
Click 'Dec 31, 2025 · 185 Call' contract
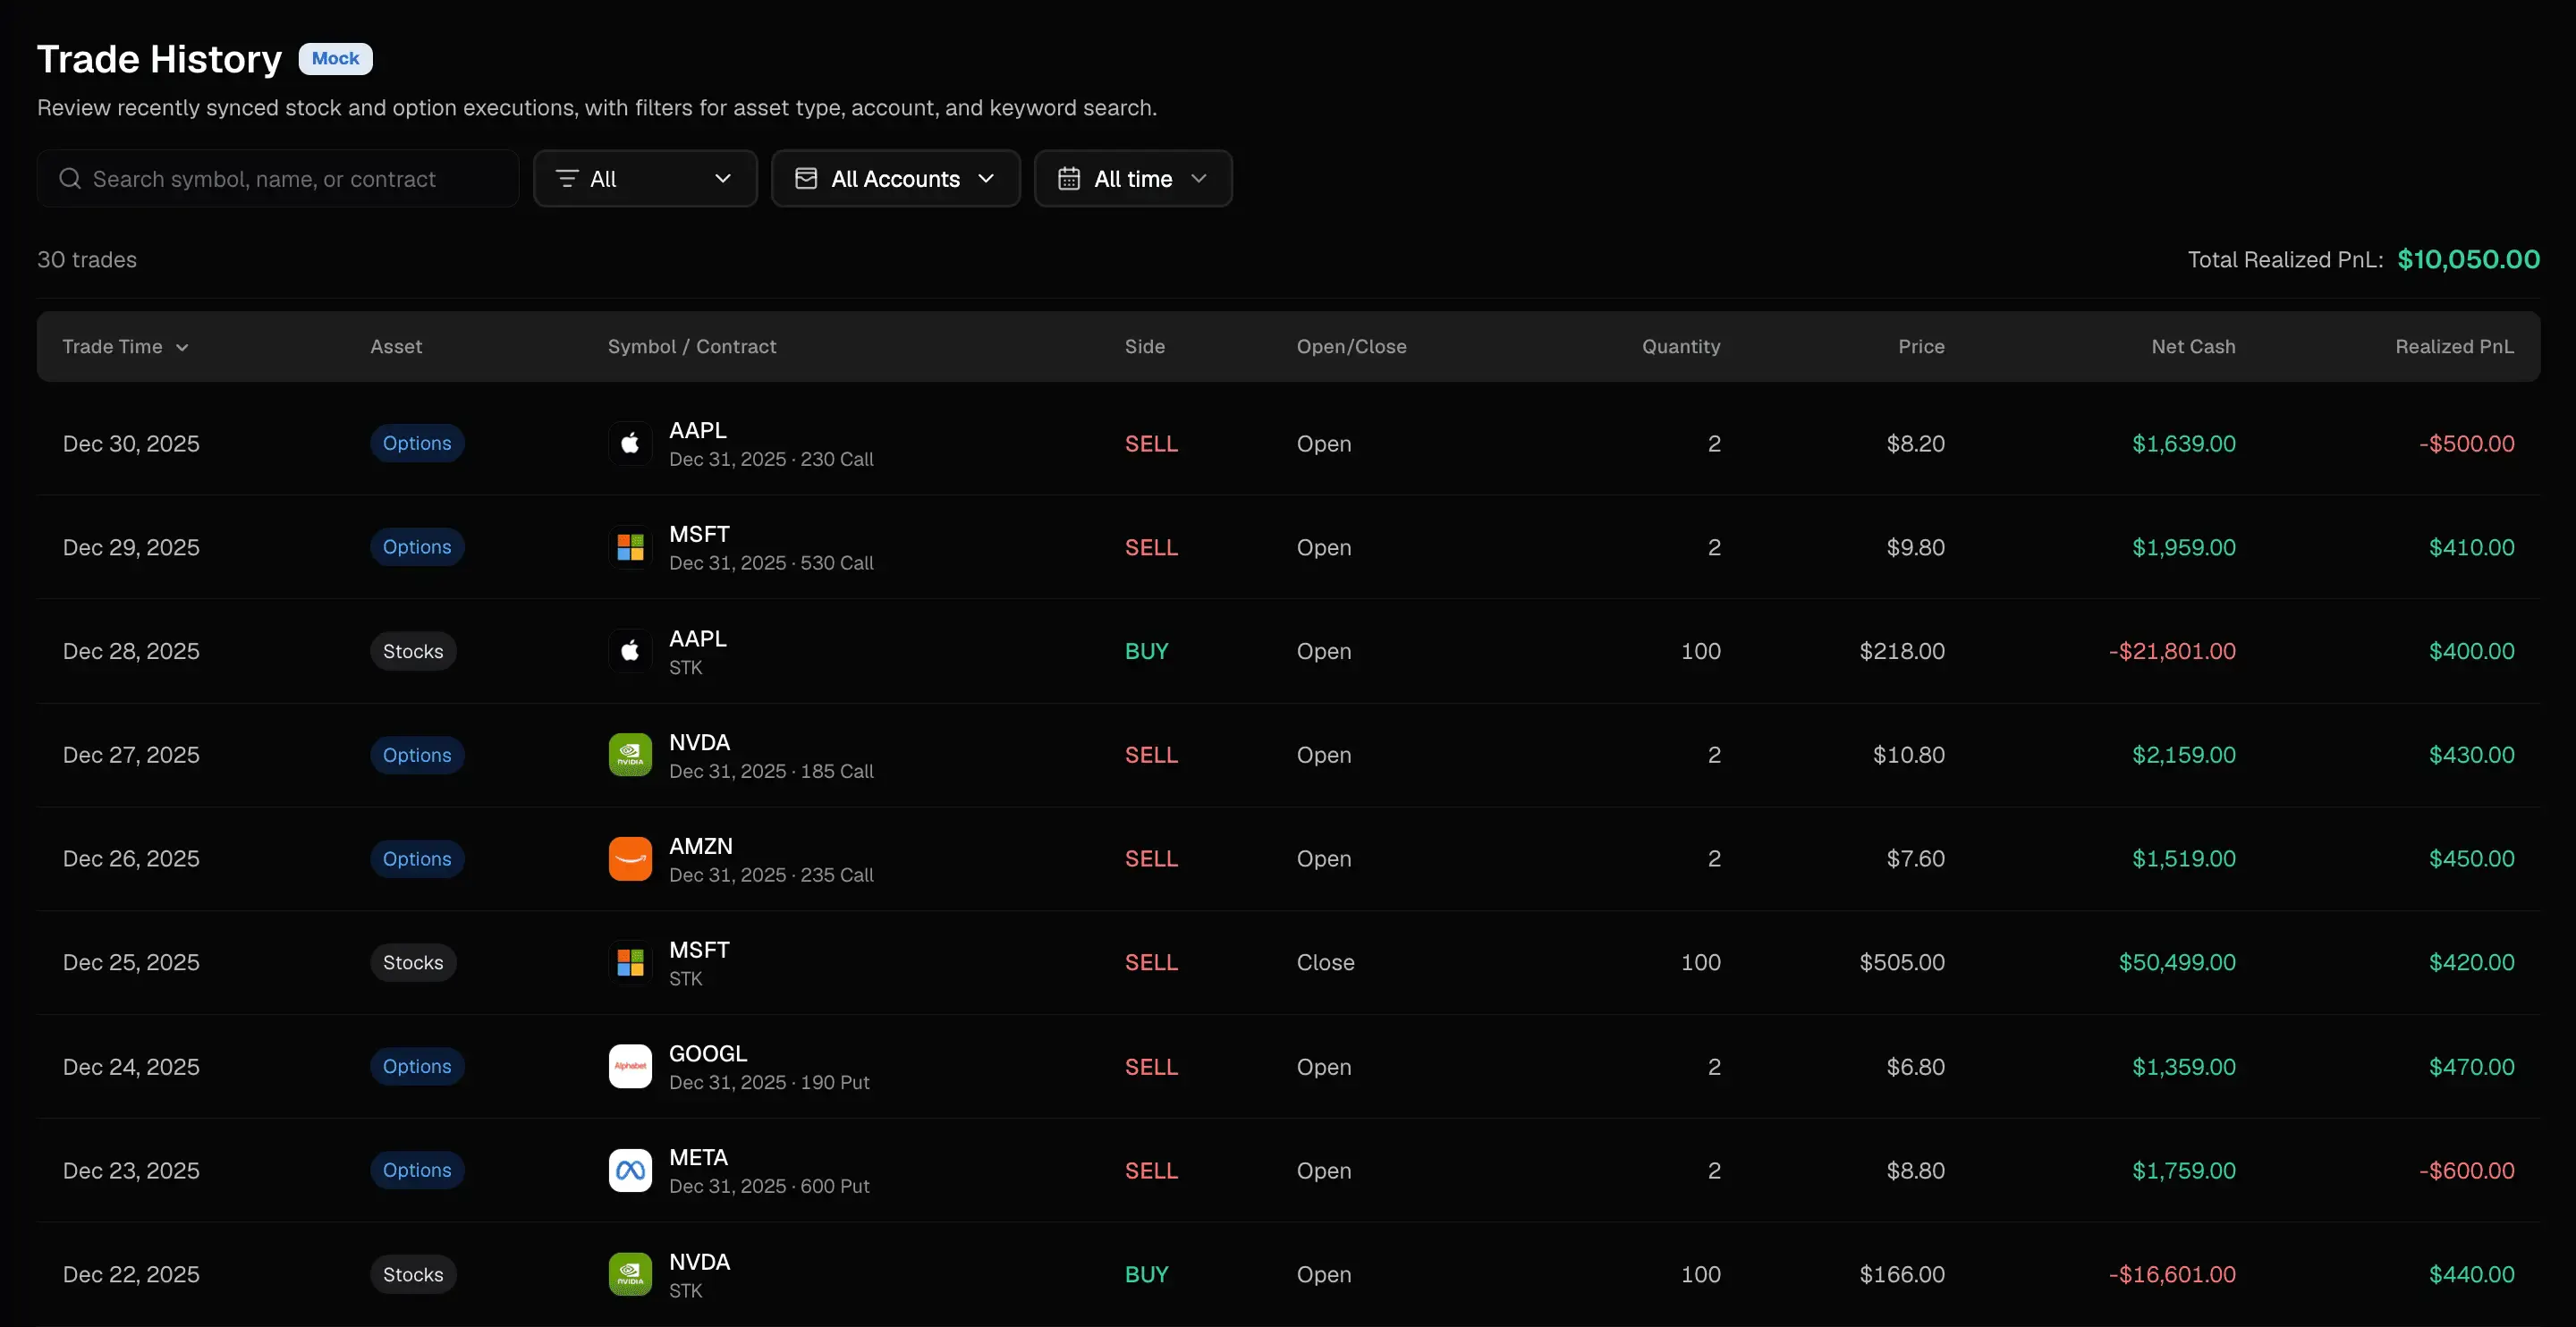[771, 771]
